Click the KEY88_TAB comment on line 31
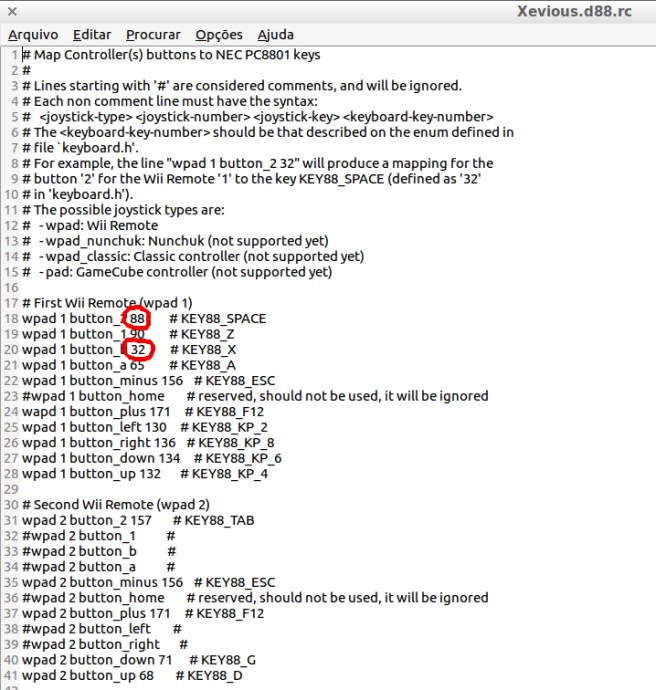Screen dimensions: 656x690 [214, 521]
